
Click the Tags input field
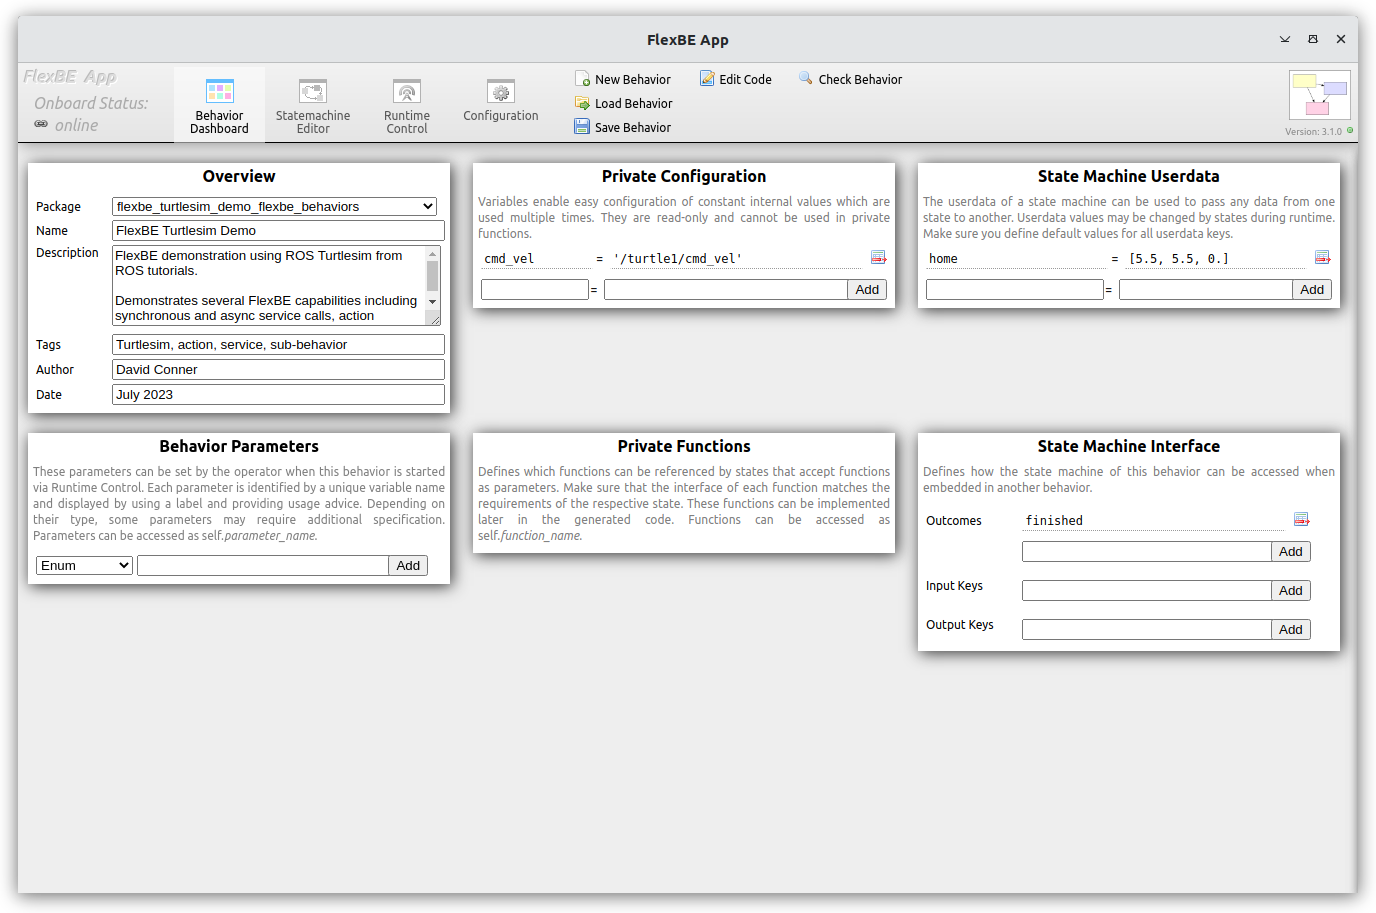(x=278, y=344)
